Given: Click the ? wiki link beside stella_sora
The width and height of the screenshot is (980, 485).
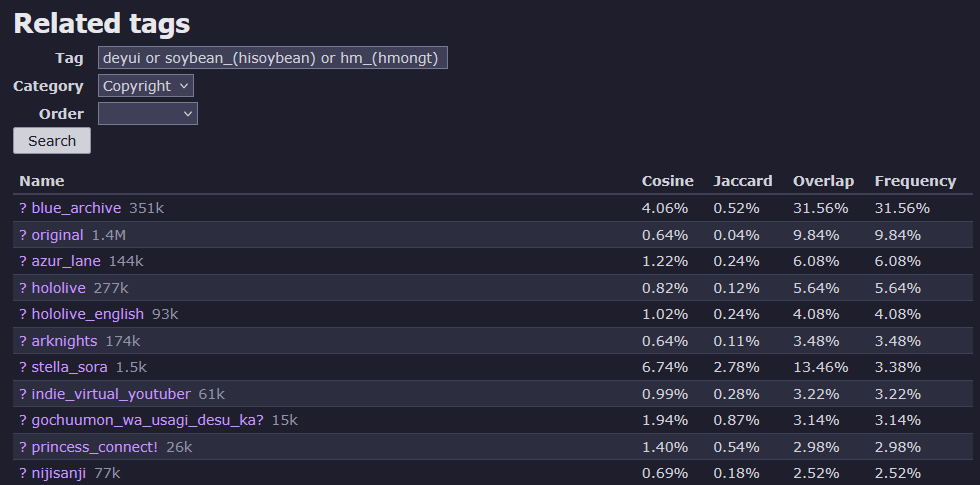Looking at the screenshot, I should click(23, 368).
